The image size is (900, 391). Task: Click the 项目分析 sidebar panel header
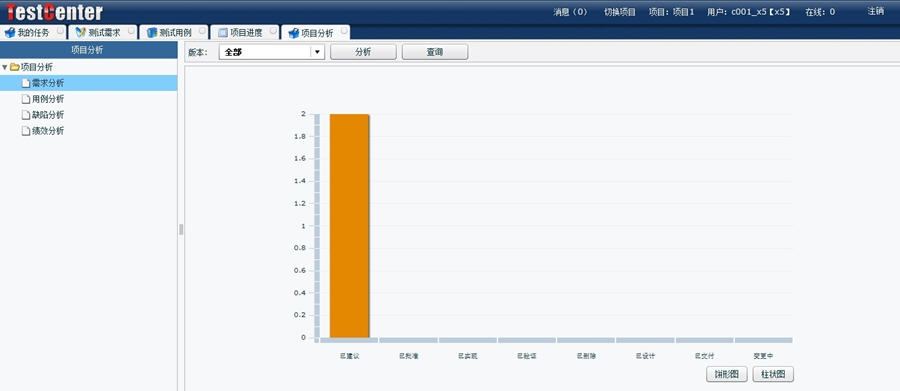tap(88, 50)
